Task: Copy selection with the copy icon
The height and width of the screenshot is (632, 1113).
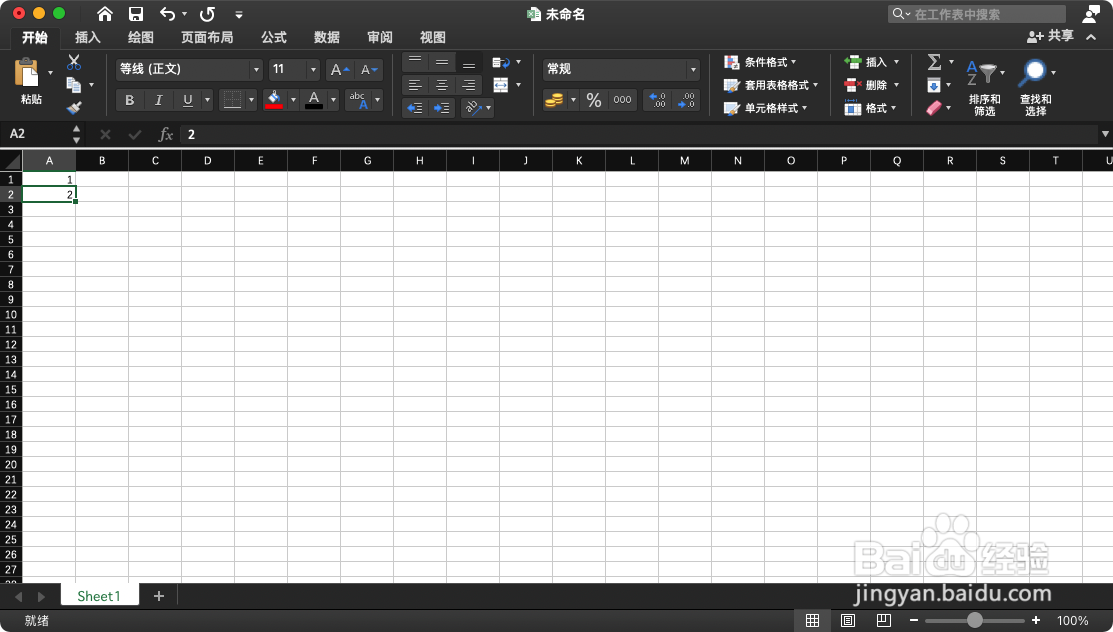Action: (74, 85)
